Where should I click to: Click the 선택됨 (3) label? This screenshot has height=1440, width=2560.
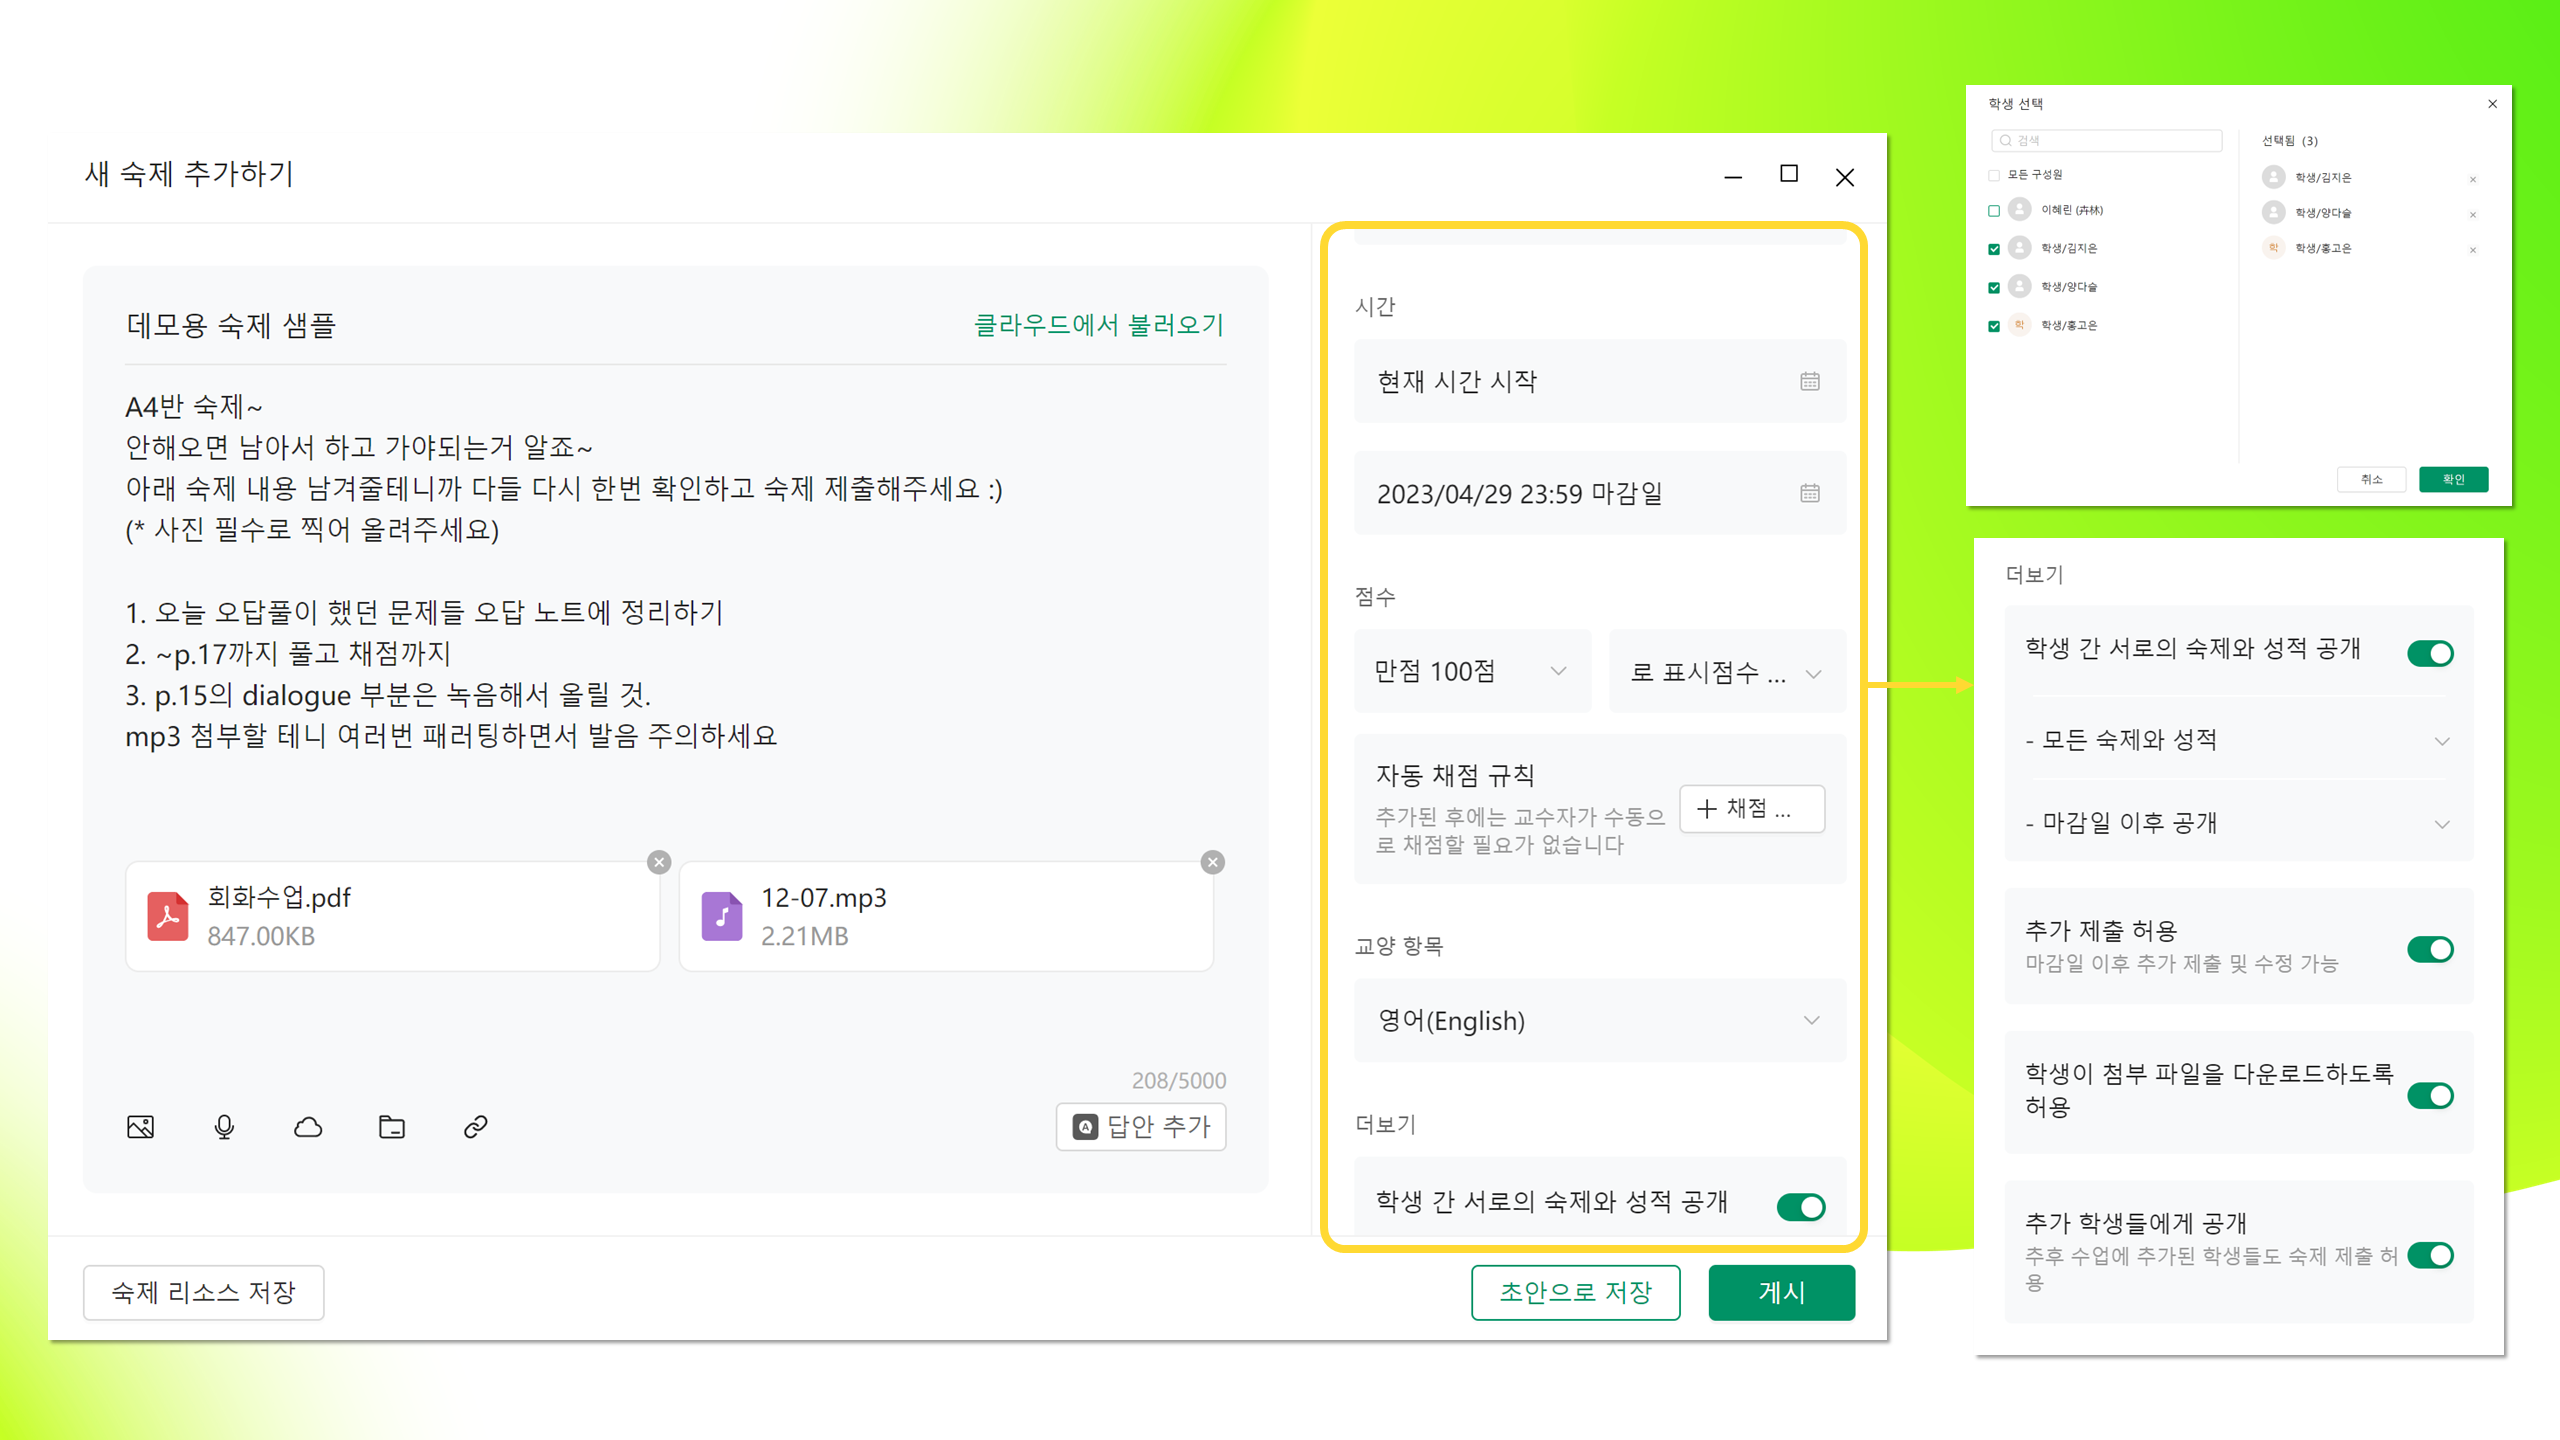pos(2290,141)
